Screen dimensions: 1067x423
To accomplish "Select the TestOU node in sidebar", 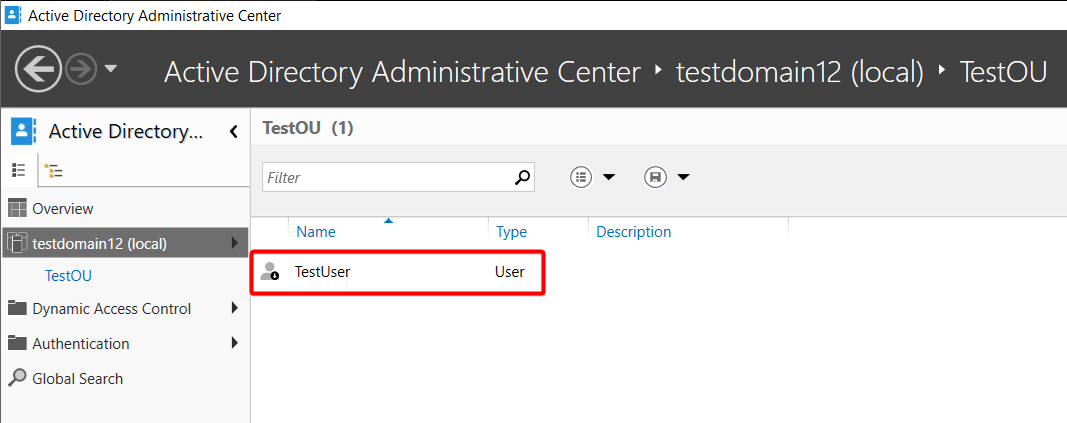I will [x=68, y=276].
